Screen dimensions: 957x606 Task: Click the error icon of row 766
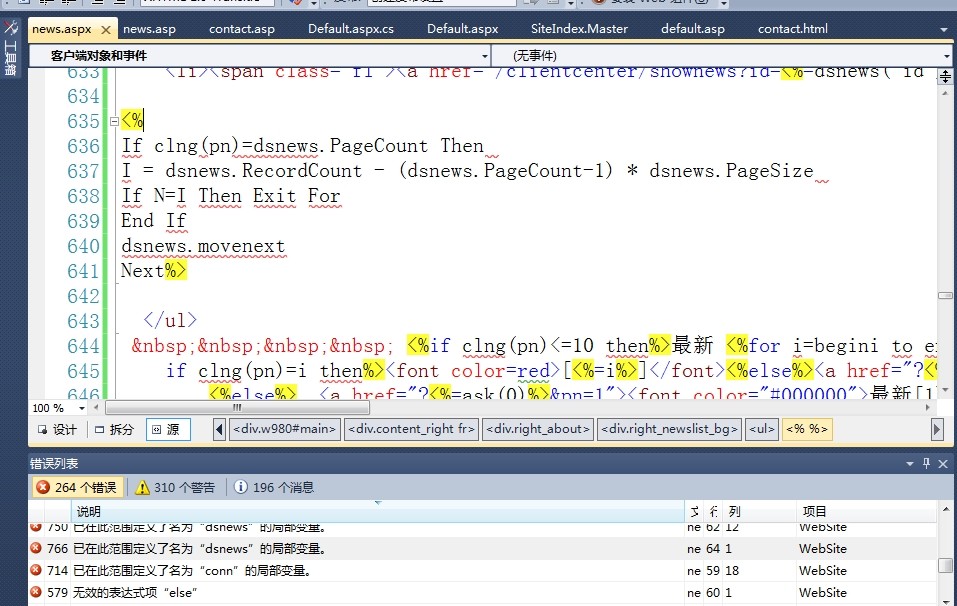36,548
